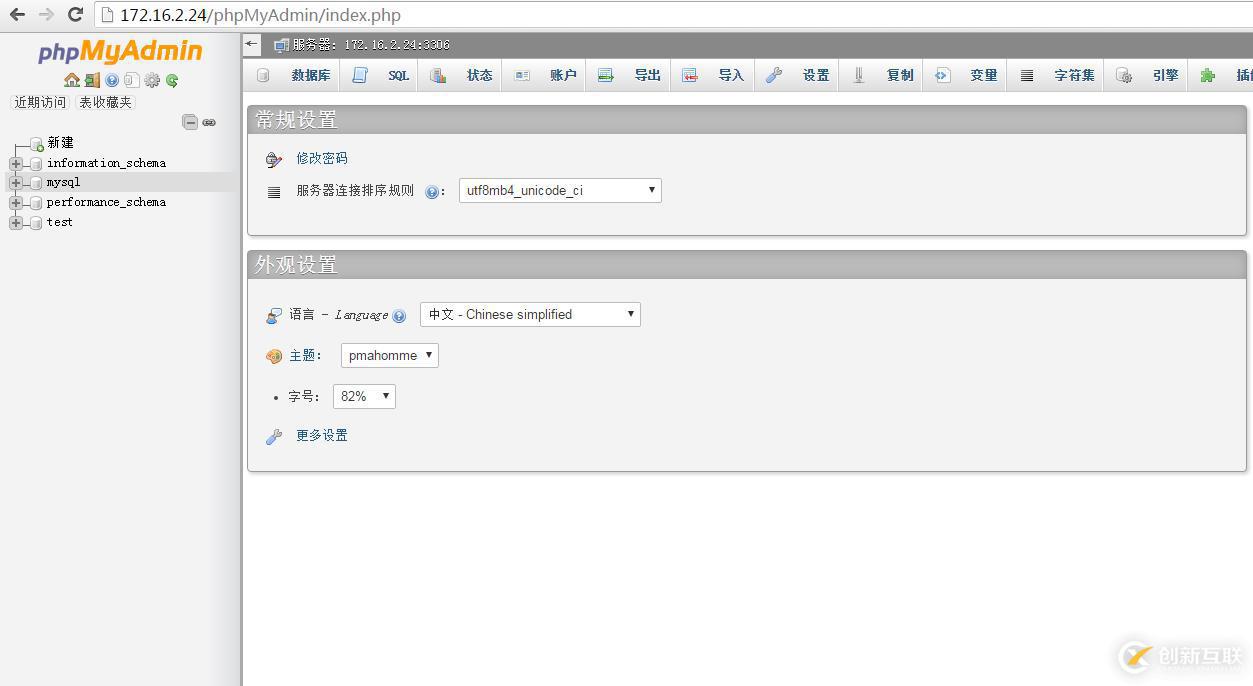This screenshot has width=1253, height=686.
Task: Click 主题 theme label link
Action: 303,355
